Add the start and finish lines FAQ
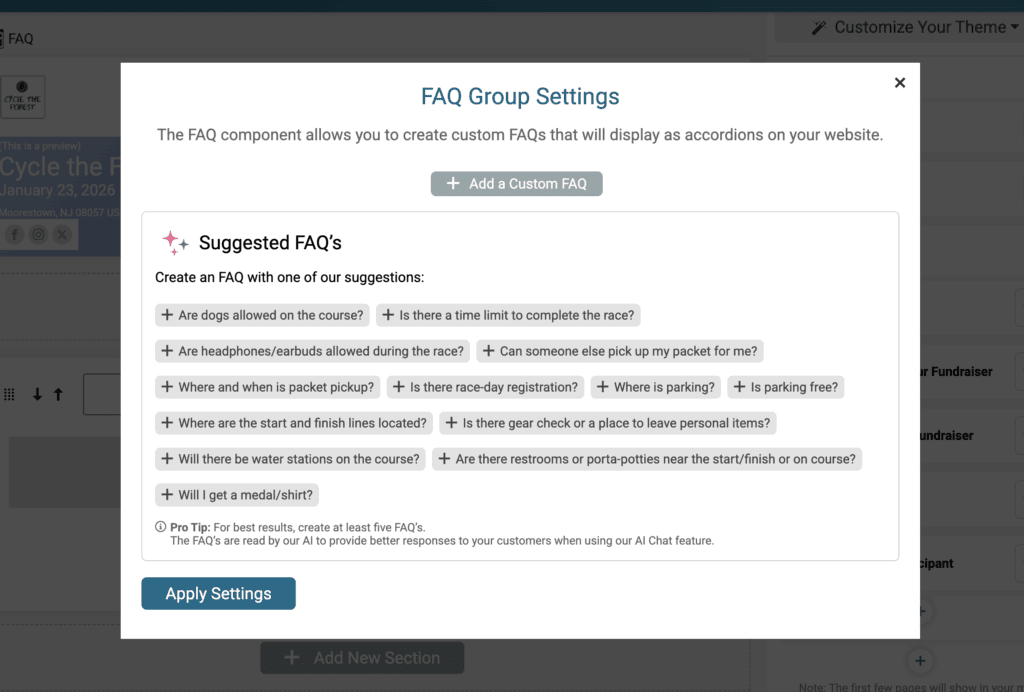 pyautogui.click(x=294, y=423)
